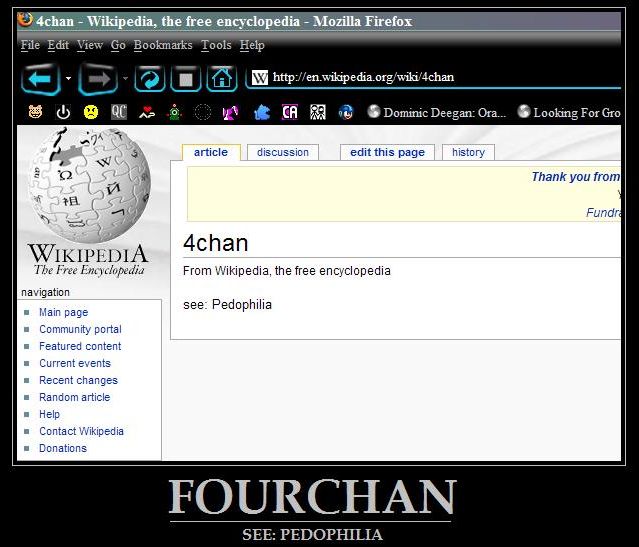Click the red heart bookmark icon
The width and height of the screenshot is (639, 547).
click(x=147, y=112)
